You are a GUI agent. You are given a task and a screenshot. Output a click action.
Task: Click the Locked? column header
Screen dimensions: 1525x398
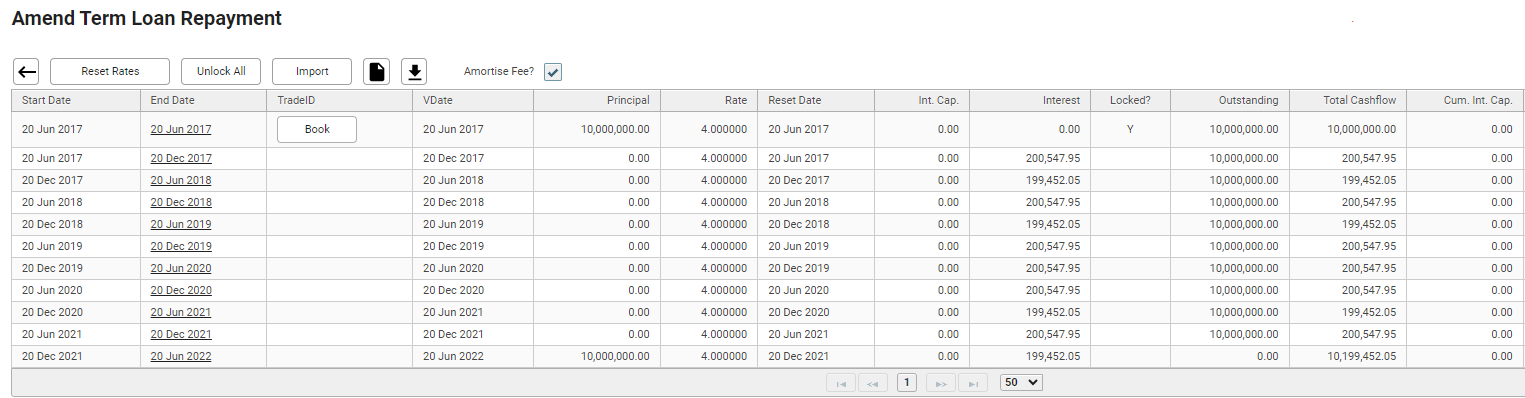coord(1130,100)
